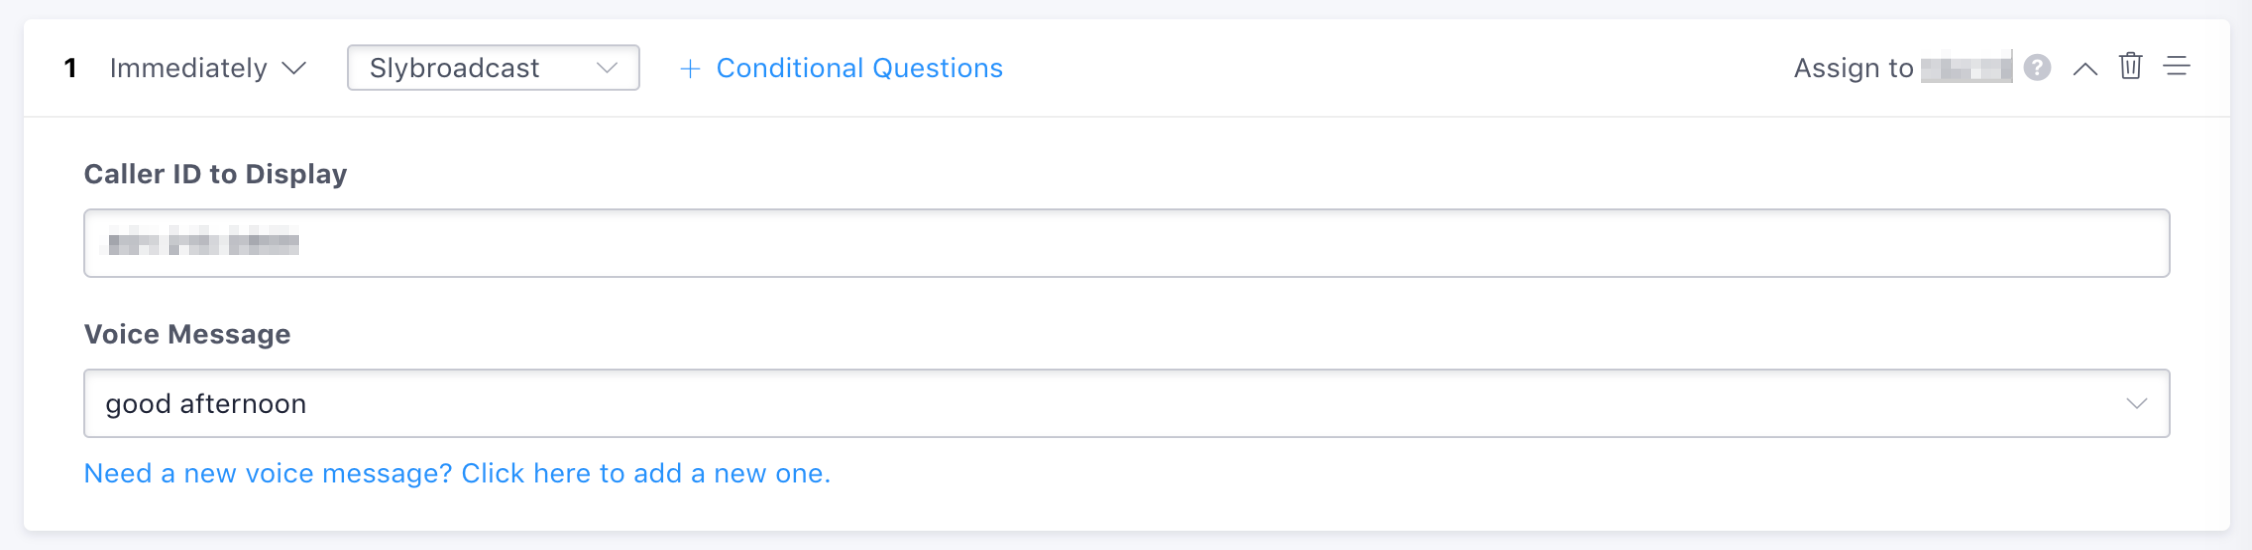Click the 'Assign to' label text

pos(1853,68)
